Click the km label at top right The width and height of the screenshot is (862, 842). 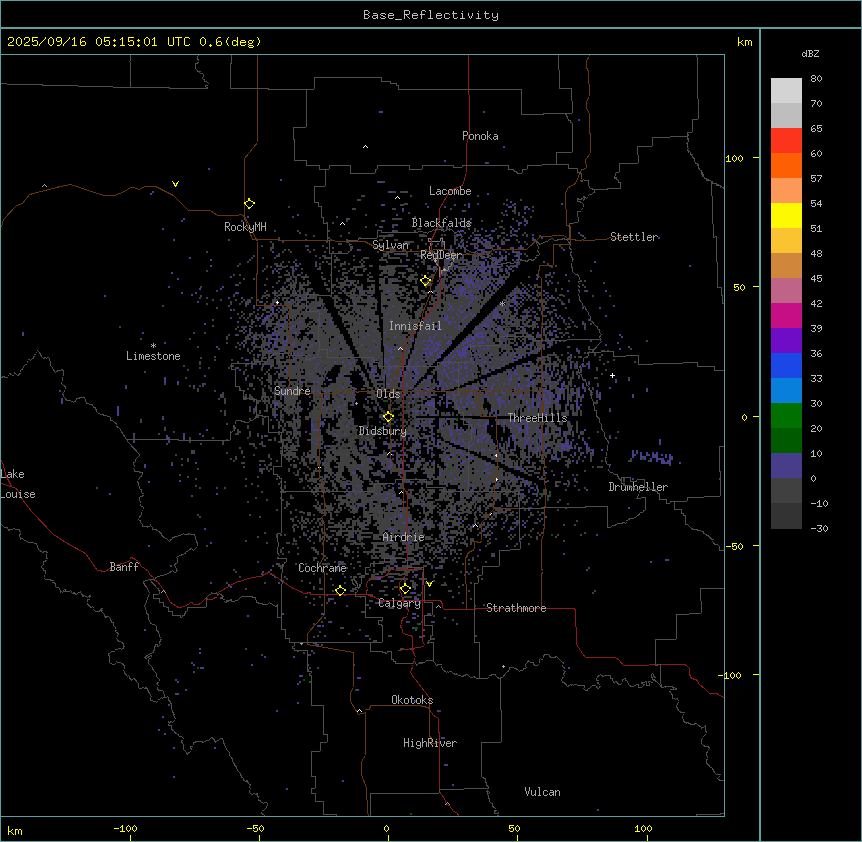pos(744,42)
